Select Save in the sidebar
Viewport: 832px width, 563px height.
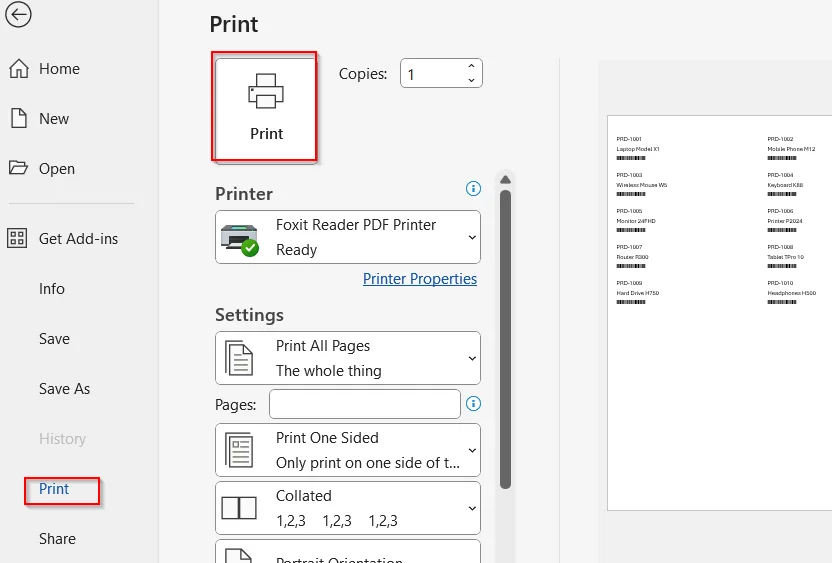point(54,339)
